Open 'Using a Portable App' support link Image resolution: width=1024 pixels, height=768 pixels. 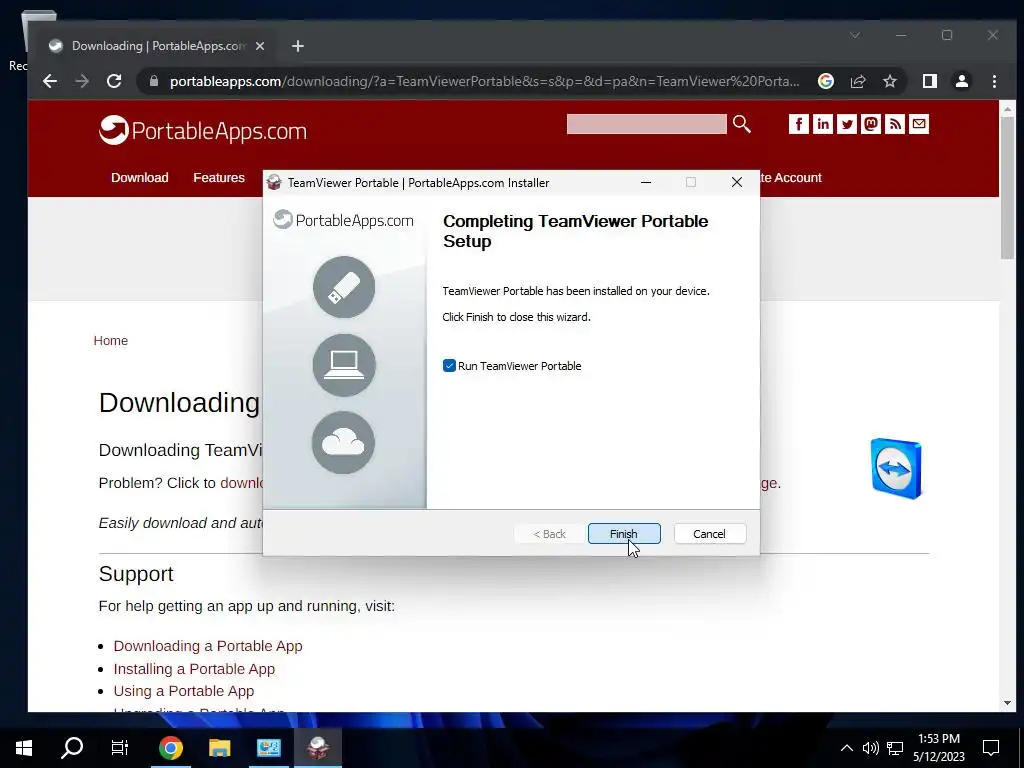(184, 691)
